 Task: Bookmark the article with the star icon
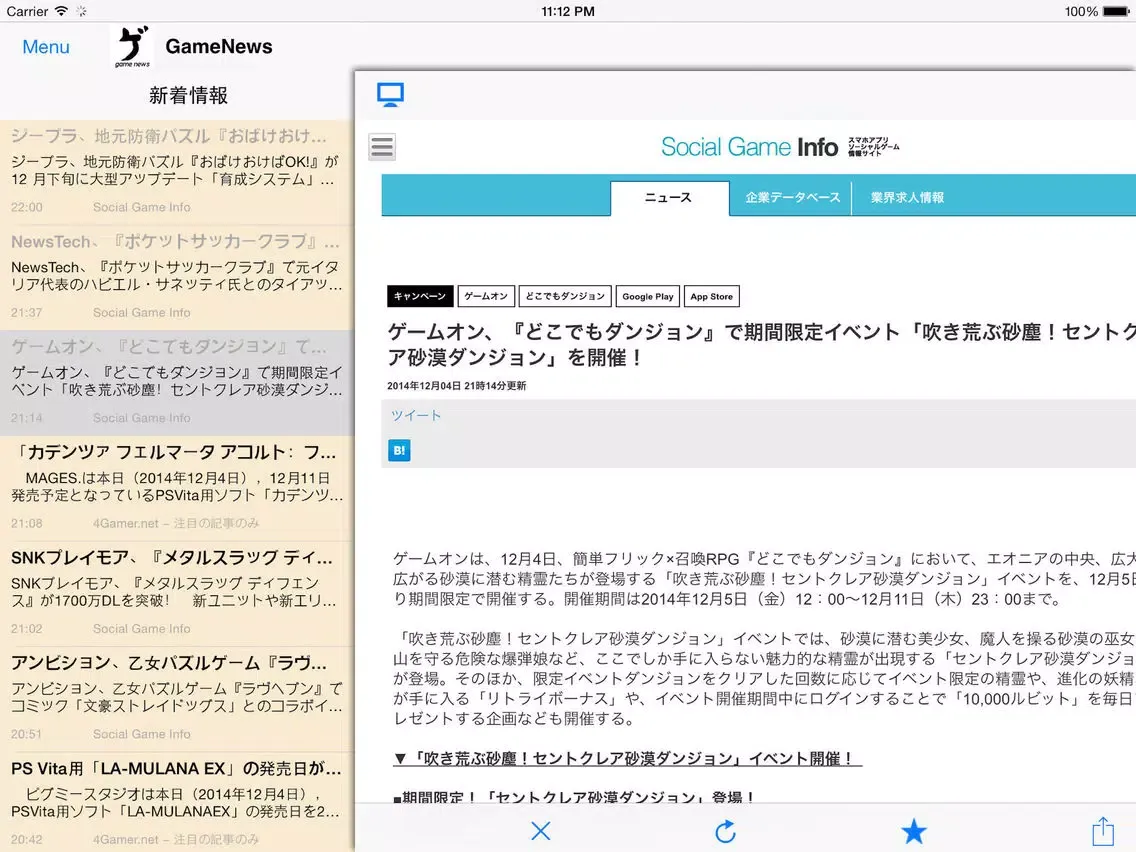[x=913, y=830]
